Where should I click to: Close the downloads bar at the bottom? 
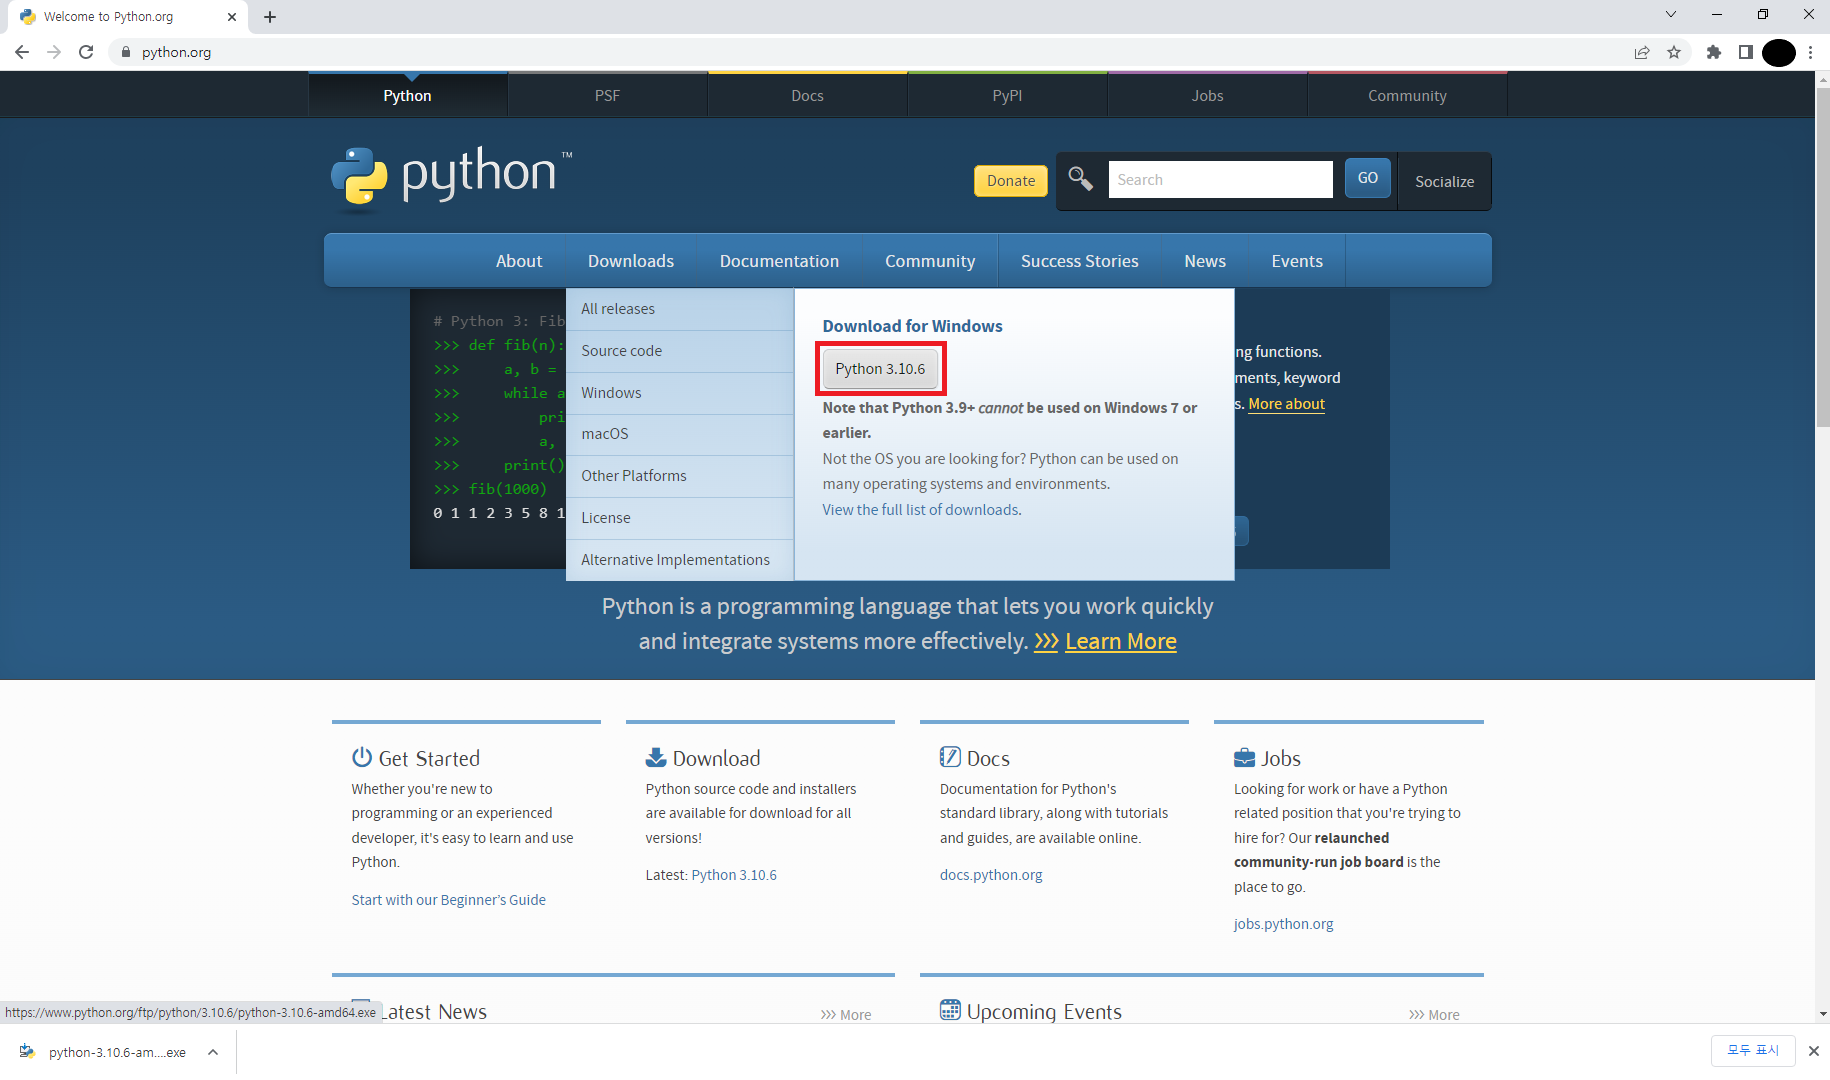point(1814,1051)
